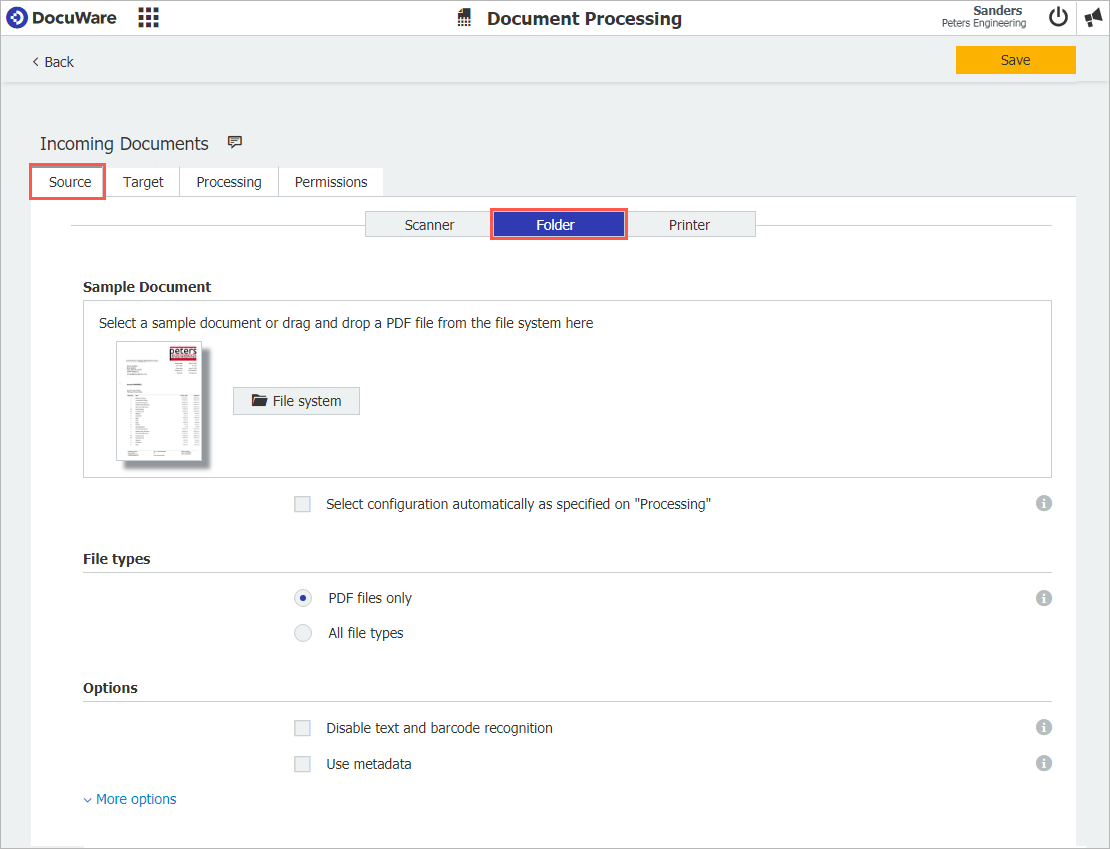Viewport: 1110px width, 849px height.
Task: Open the comment icon beside Incoming Documents
Action: pos(234,142)
